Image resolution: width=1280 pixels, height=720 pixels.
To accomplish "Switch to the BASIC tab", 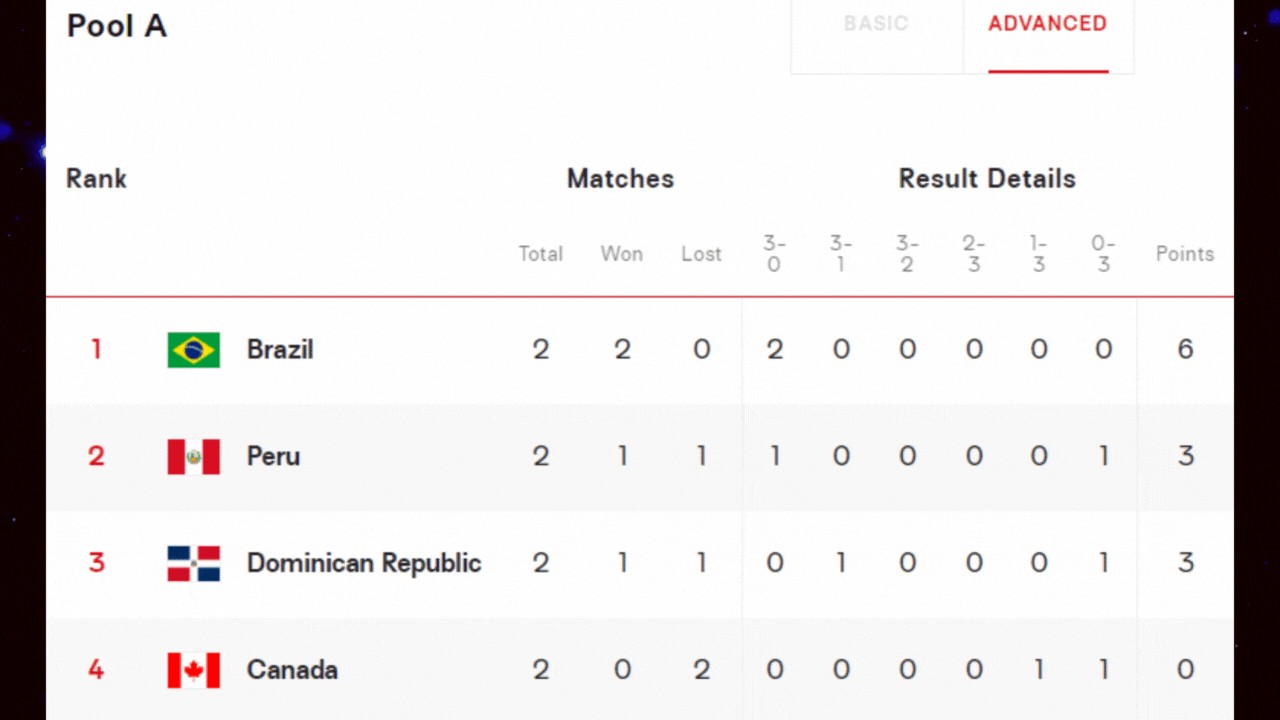I will (x=876, y=24).
